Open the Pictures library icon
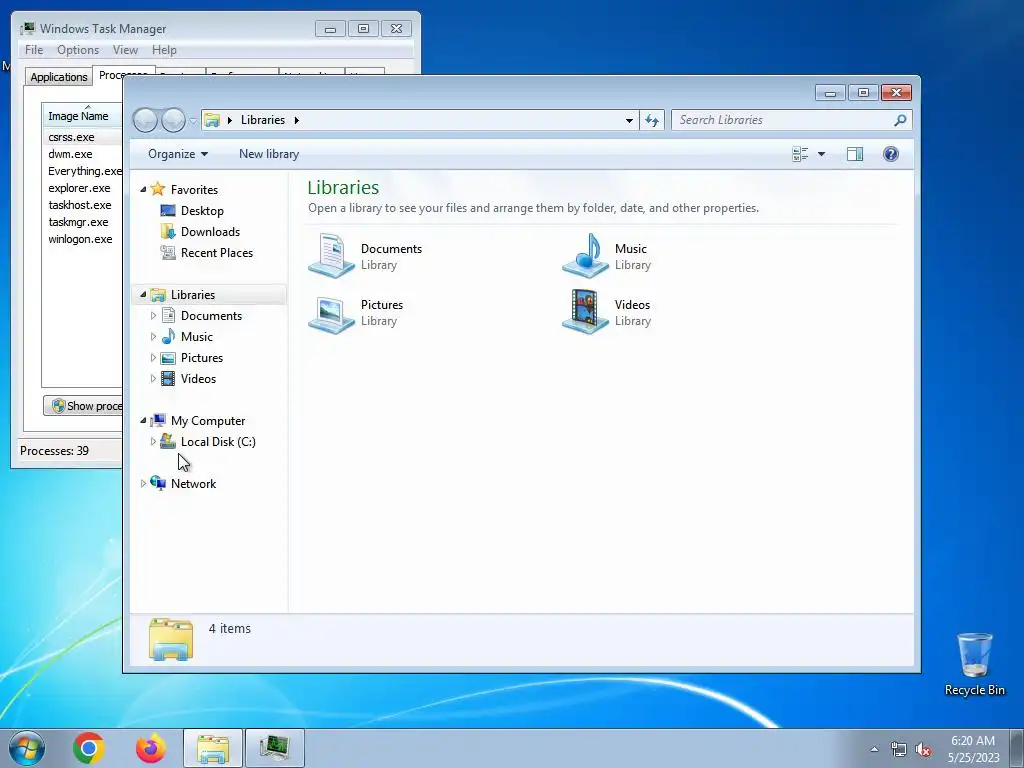 tap(332, 313)
